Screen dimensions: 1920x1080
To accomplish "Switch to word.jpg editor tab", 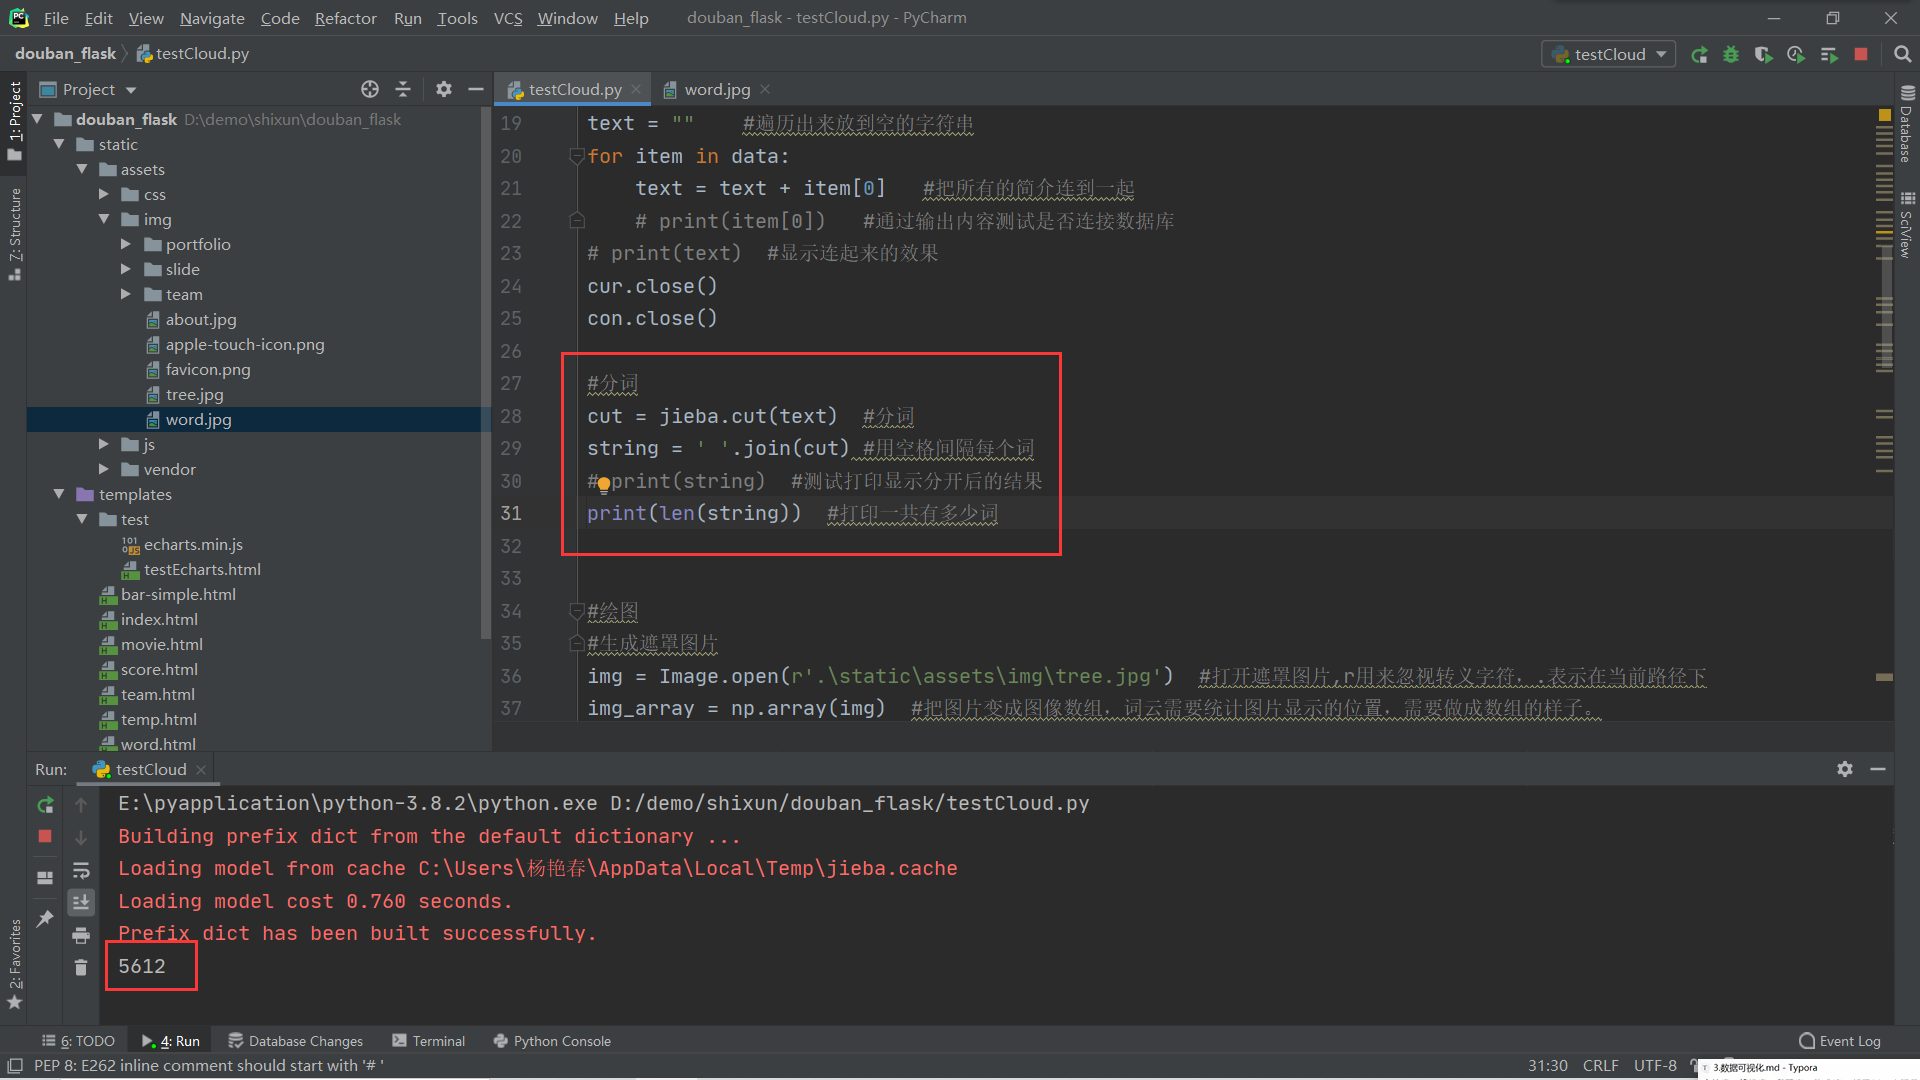I will 716,89.
